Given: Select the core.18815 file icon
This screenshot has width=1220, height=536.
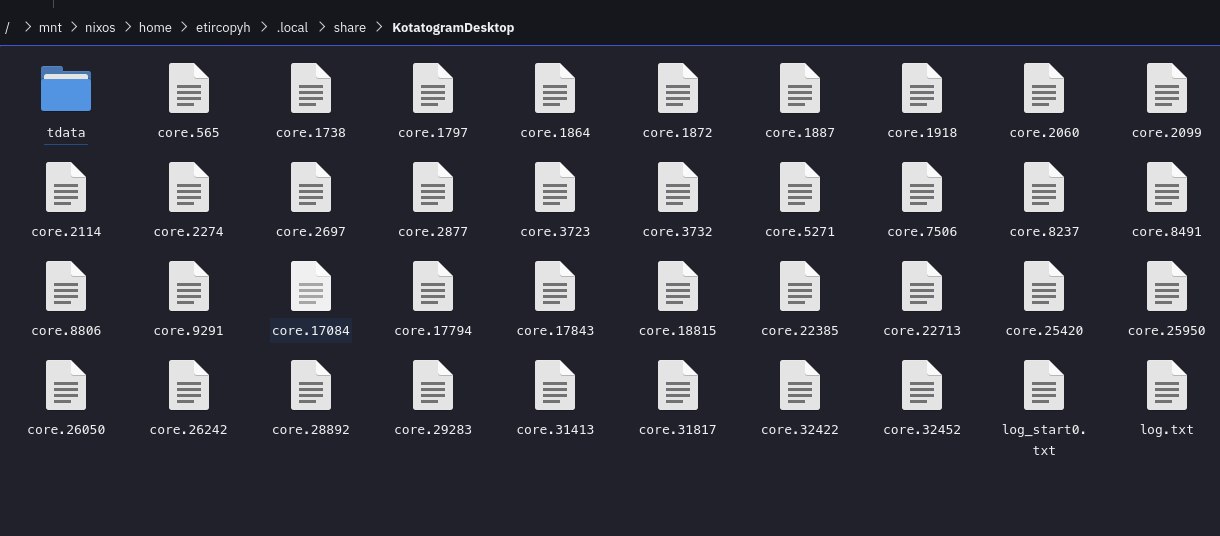Looking at the screenshot, I should [x=677, y=286].
